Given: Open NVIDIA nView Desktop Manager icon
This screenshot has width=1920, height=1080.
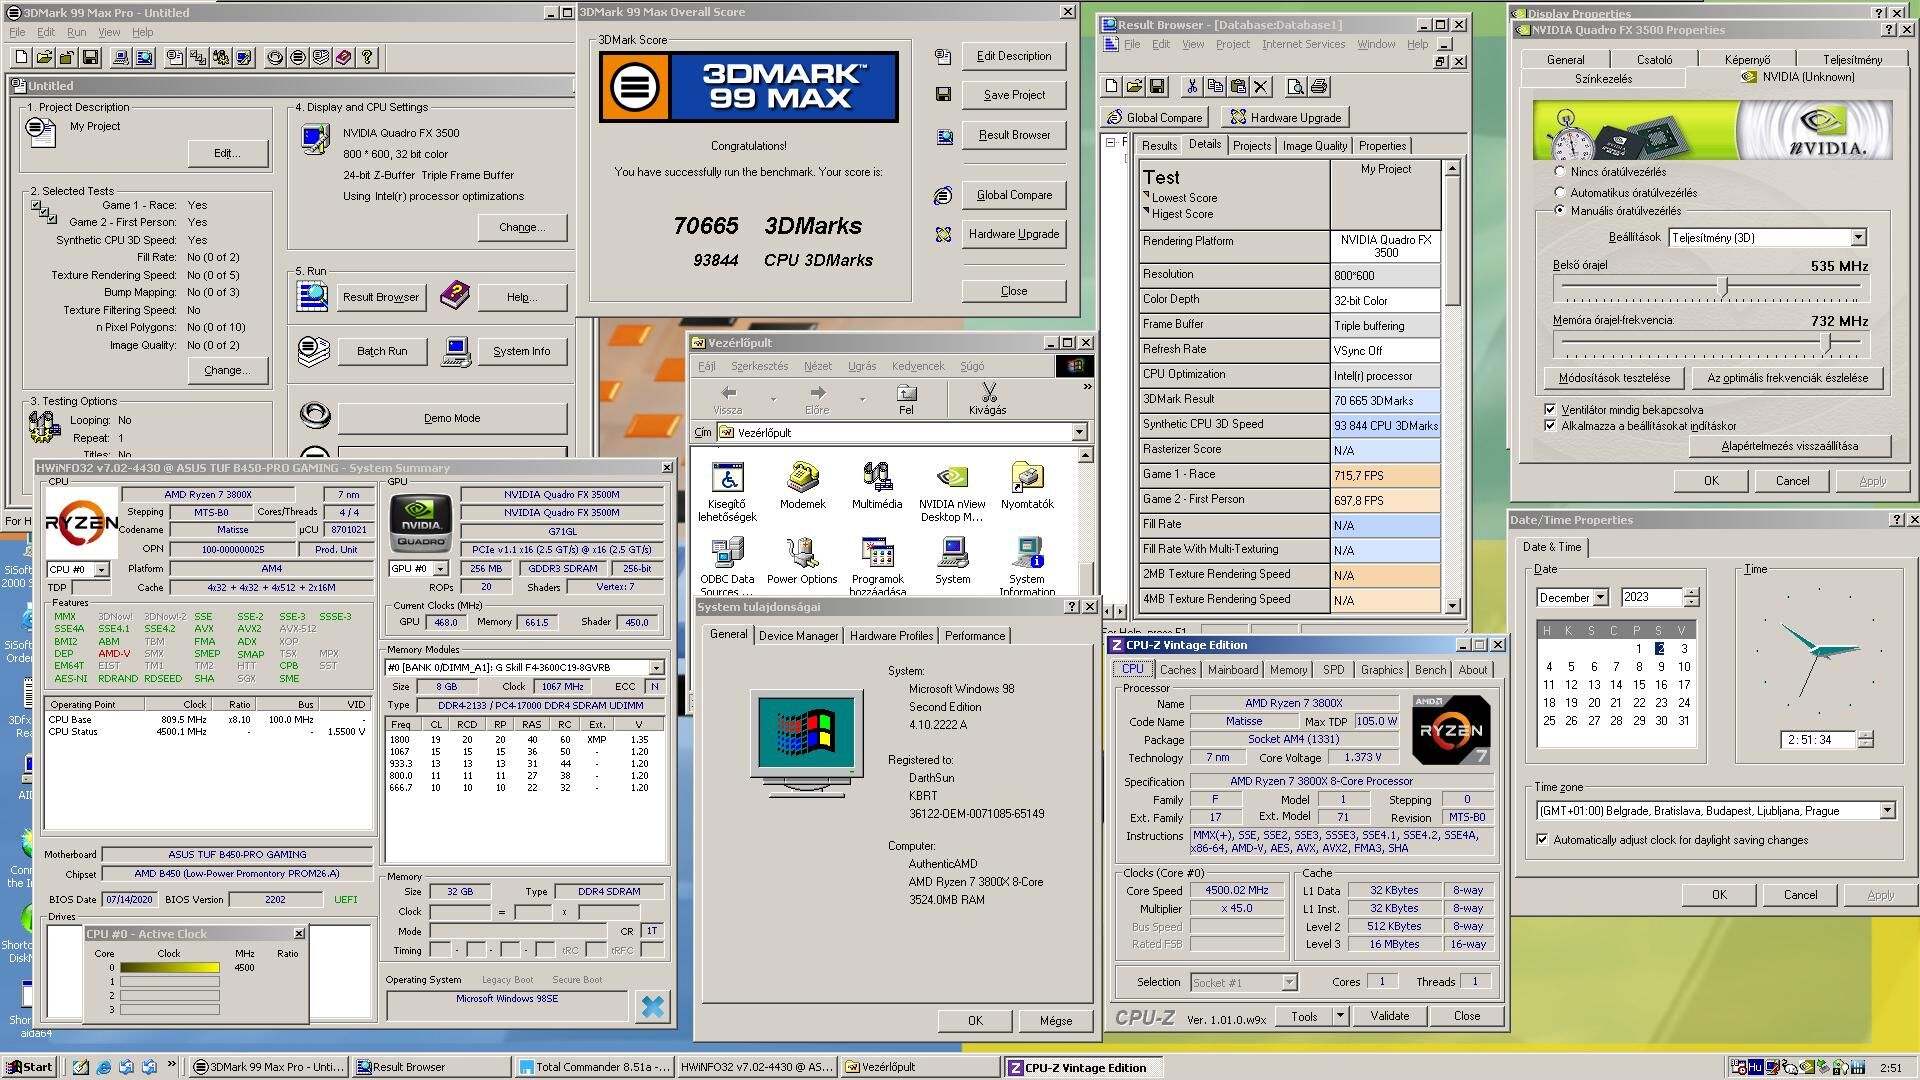Looking at the screenshot, I should pyautogui.click(x=952, y=492).
